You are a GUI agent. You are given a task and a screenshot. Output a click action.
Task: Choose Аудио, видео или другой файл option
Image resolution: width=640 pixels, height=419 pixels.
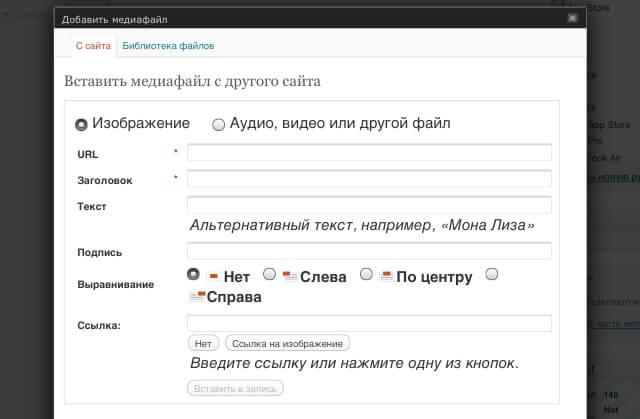(219, 125)
